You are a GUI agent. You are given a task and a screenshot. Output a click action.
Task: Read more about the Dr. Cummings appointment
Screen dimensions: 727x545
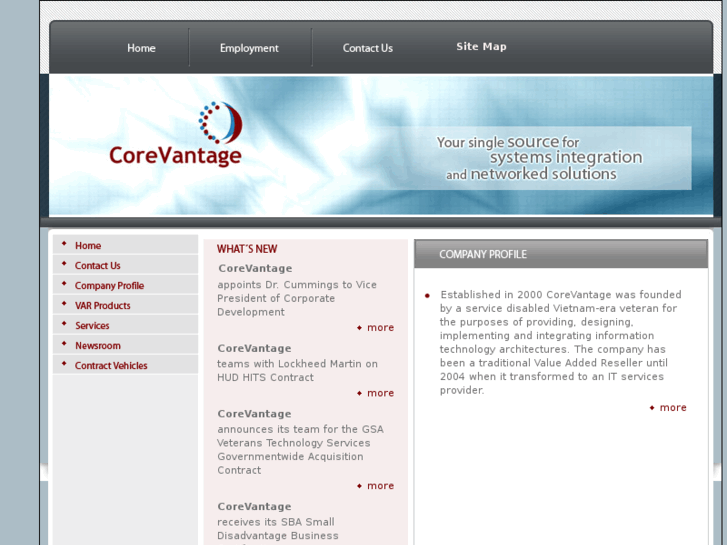click(x=380, y=327)
